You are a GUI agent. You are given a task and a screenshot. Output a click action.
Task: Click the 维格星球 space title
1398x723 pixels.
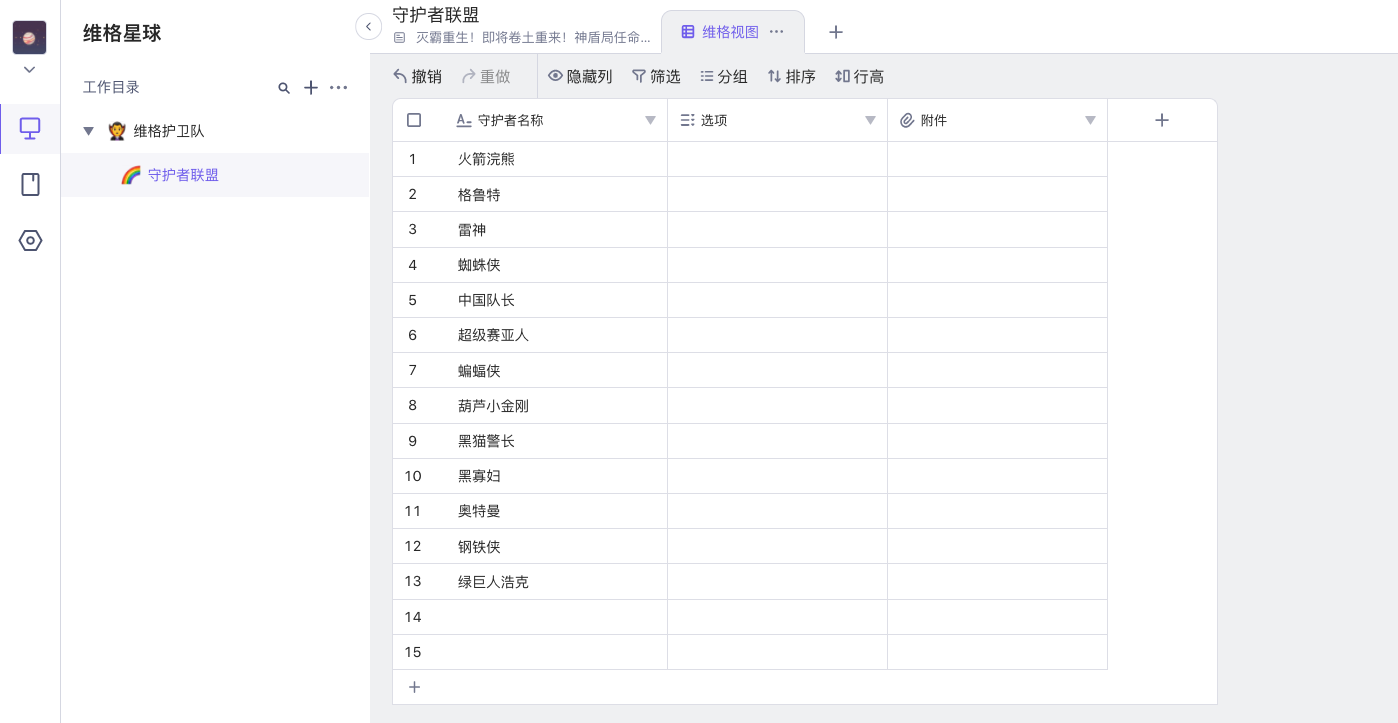122,34
